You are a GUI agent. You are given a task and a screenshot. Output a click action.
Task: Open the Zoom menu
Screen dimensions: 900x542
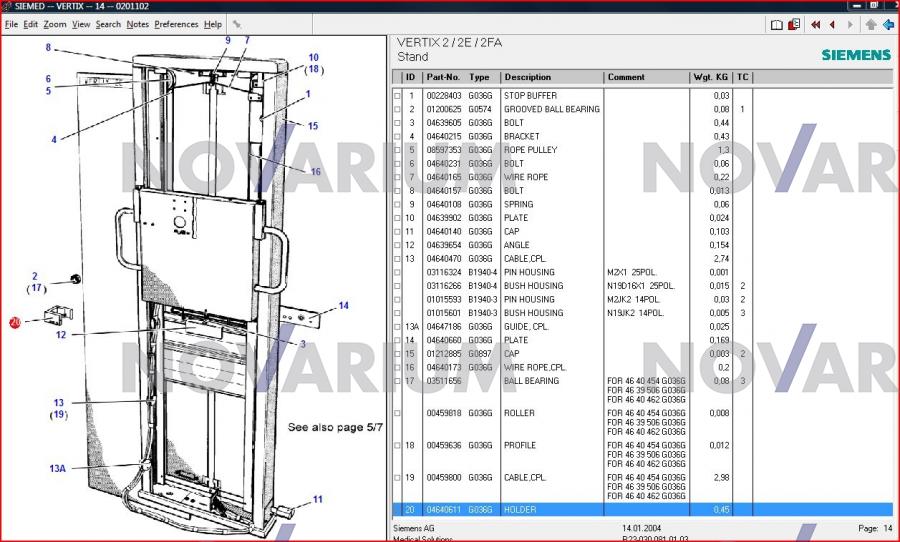click(55, 24)
